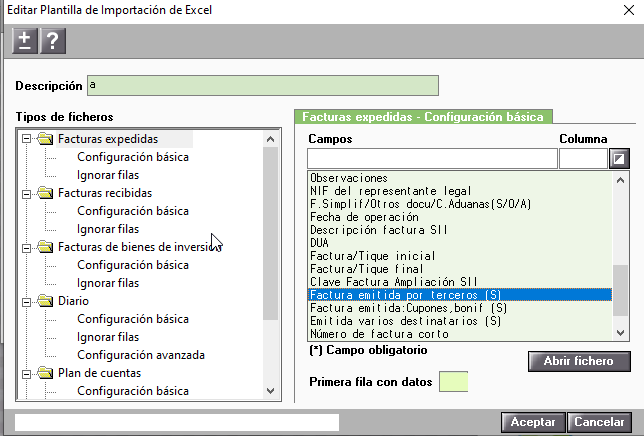The height and width of the screenshot is (436, 644).
Task: Open Ignorar filas under Facturas recibidas
Action: [x=108, y=229]
